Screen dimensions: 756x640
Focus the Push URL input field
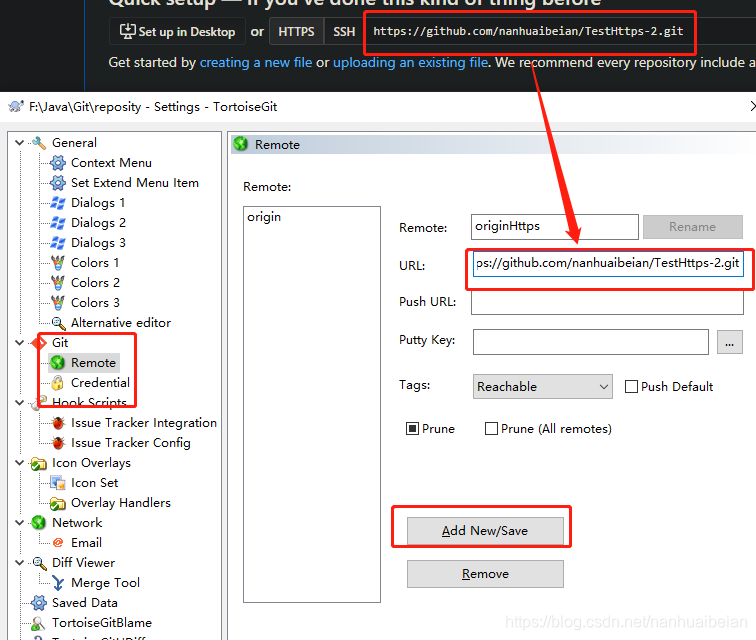pyautogui.click(x=607, y=302)
